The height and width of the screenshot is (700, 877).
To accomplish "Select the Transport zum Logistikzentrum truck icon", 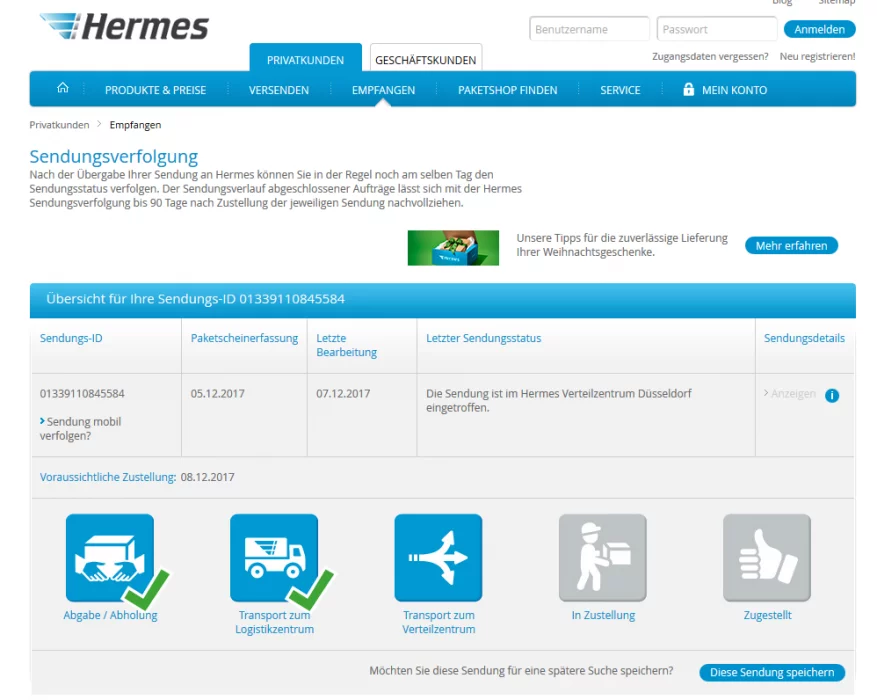I will tap(274, 558).
